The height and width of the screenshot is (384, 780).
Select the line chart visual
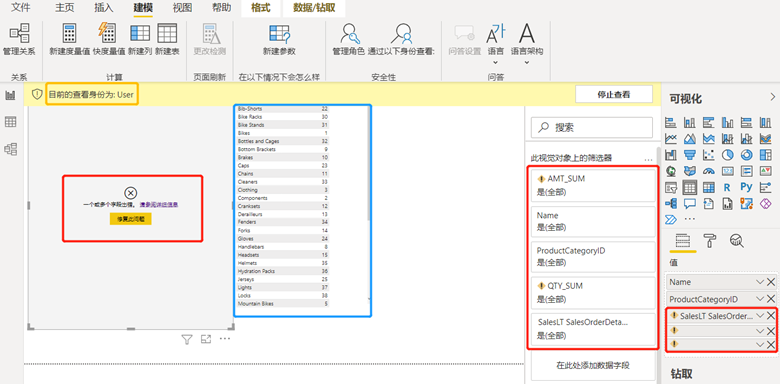tap(671, 139)
